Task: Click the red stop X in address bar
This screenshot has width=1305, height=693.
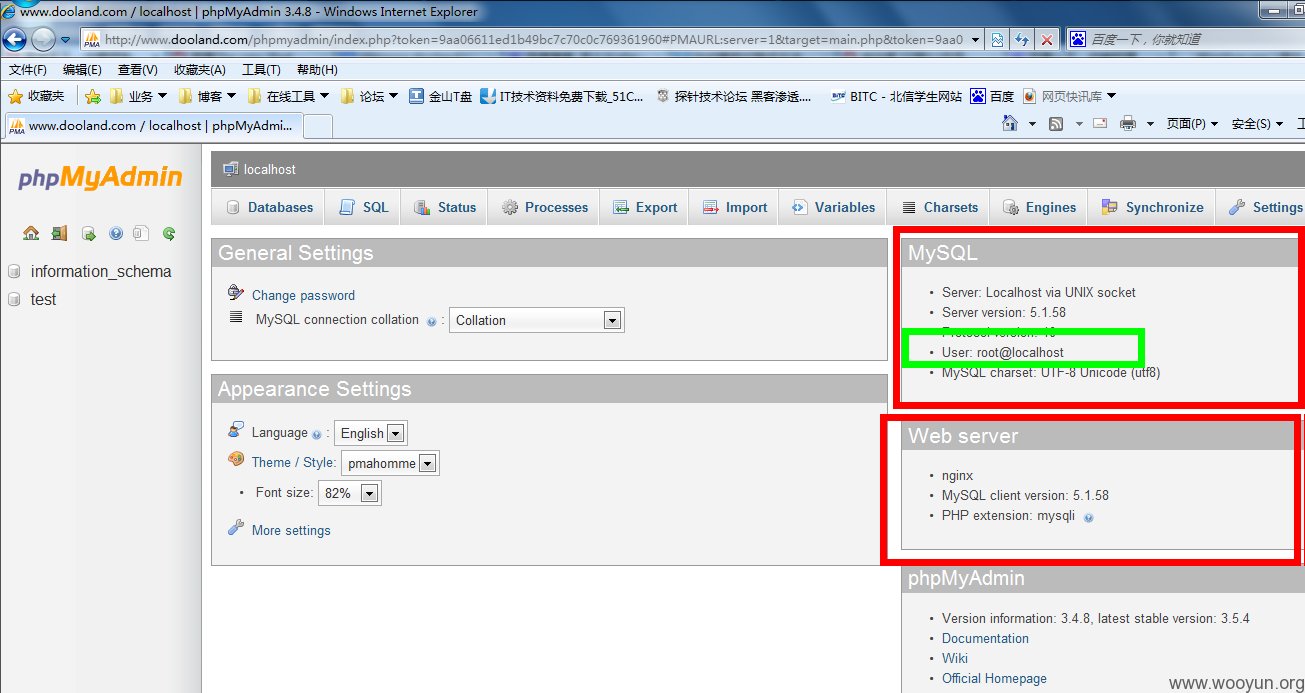Action: pyautogui.click(x=1047, y=40)
